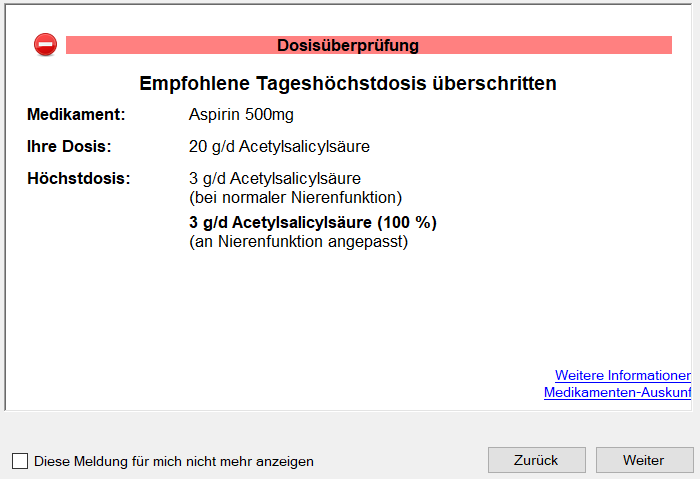This screenshot has height=479, width=700.
Task: Click the 'Diese Meldung für mich' checkbox label
Action: tap(174, 461)
